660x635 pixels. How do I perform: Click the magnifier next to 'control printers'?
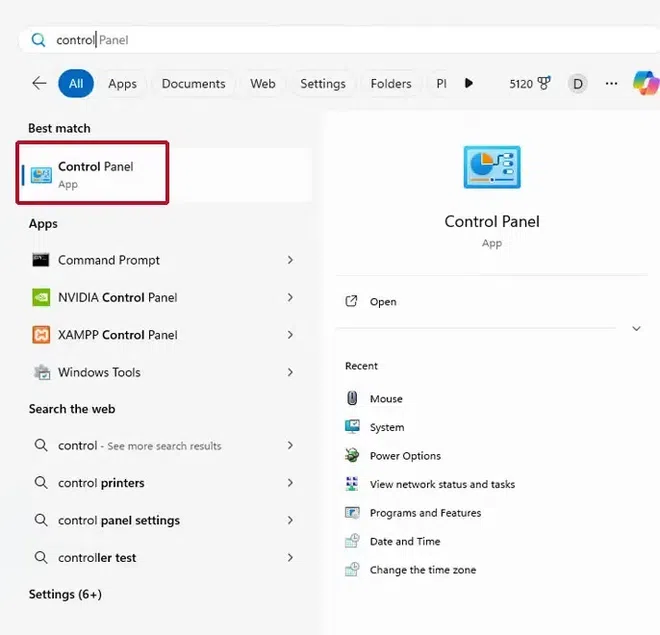[41, 482]
